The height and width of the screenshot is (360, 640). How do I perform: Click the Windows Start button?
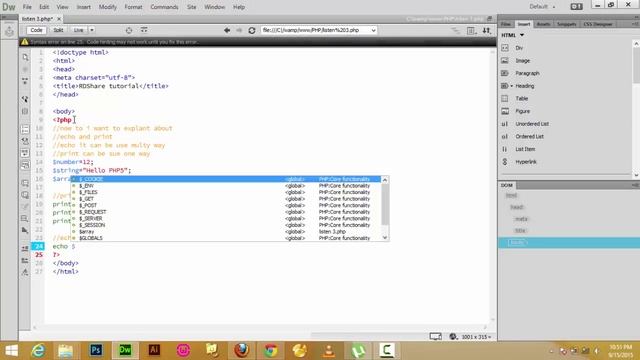(11, 350)
